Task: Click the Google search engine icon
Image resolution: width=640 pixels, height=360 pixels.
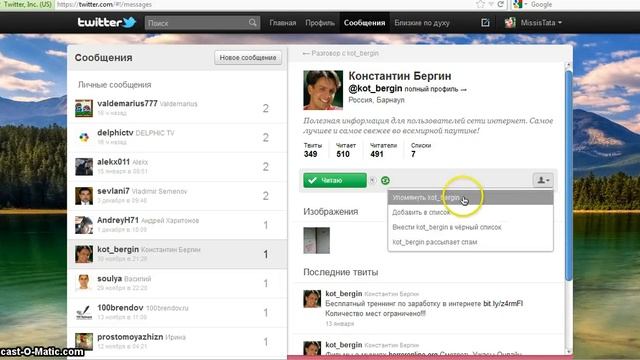Action: tap(518, 4)
